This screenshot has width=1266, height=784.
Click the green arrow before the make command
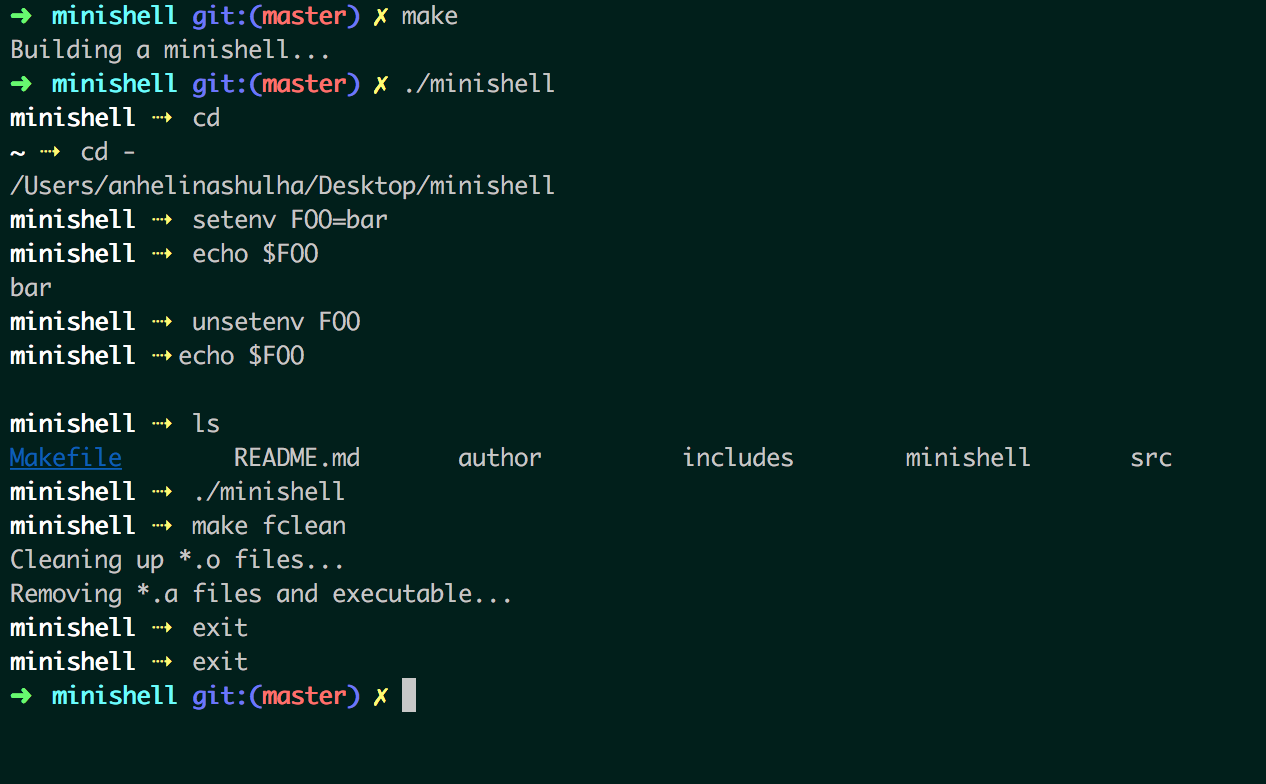[21, 16]
